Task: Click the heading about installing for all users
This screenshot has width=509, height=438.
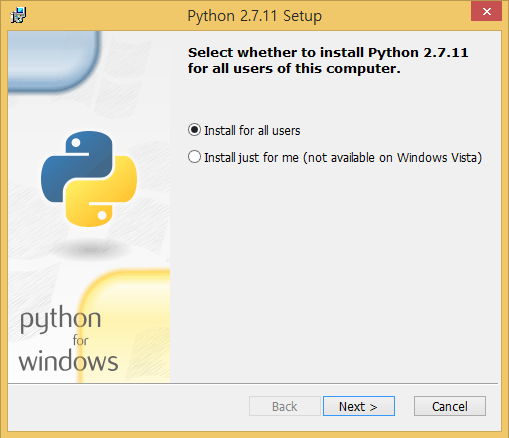Action: coord(328,60)
